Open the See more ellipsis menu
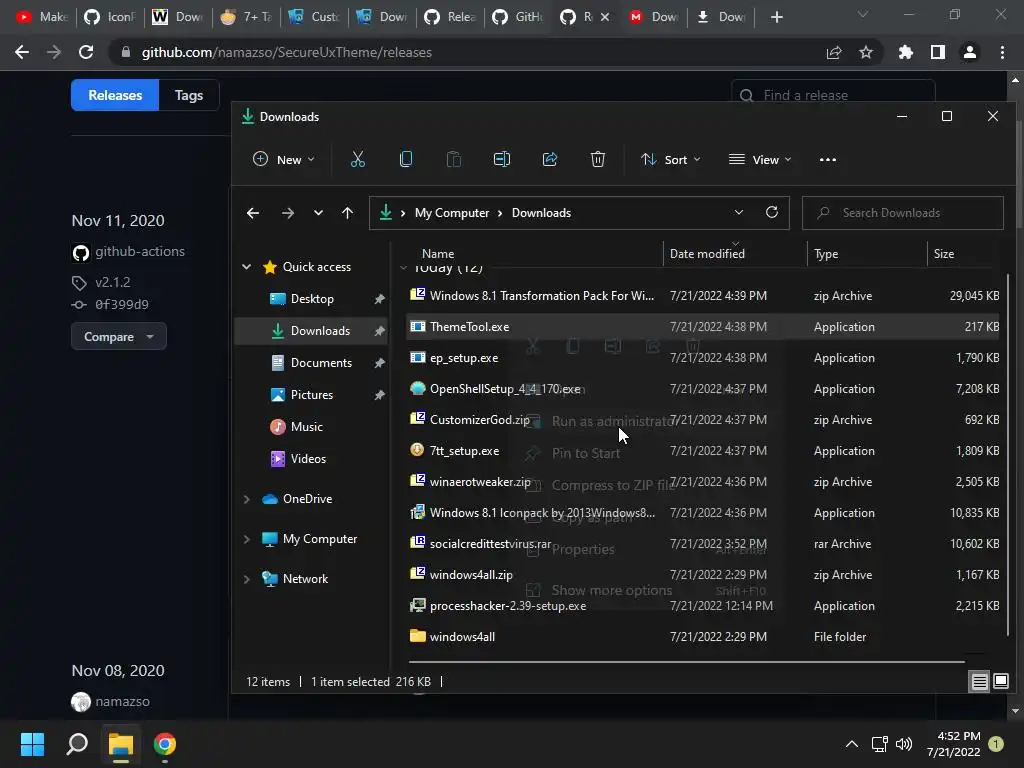Image resolution: width=1024 pixels, height=768 pixels. (827, 159)
